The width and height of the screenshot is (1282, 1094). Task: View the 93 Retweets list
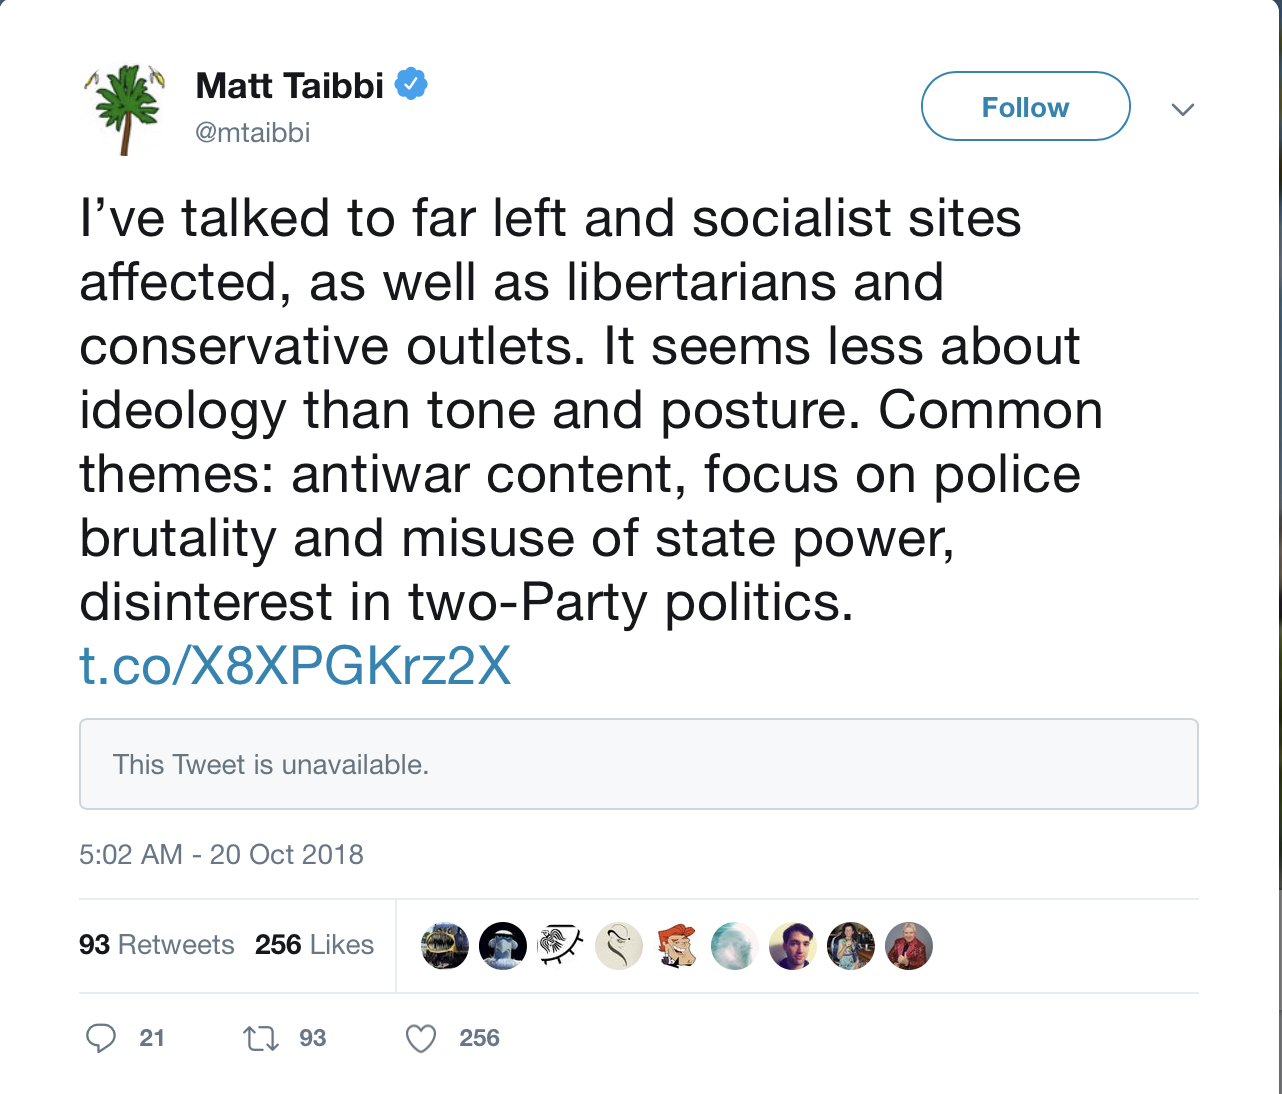coord(156,945)
